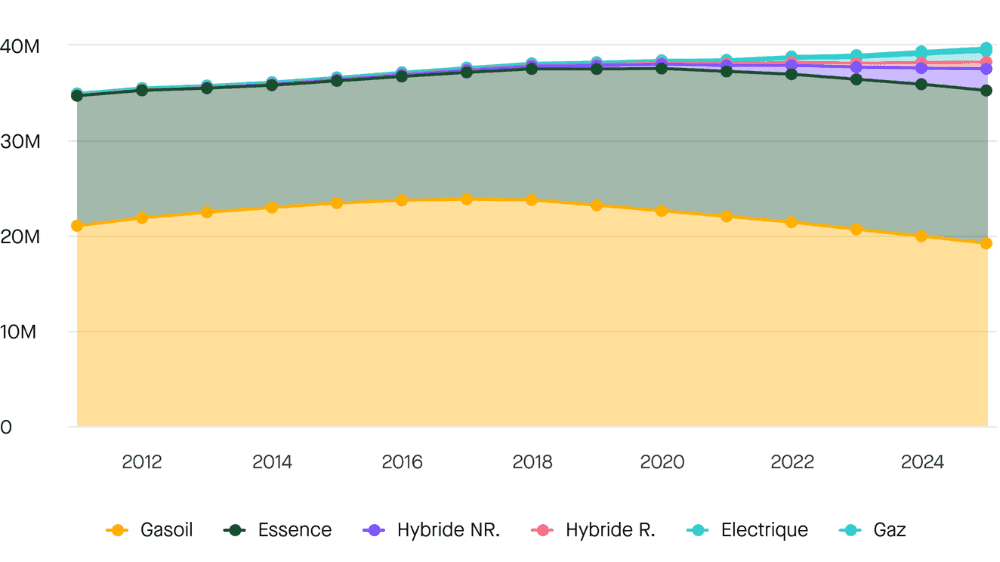Select the Gasoil point at 2018
This screenshot has height=562, width=1000.
(x=532, y=200)
